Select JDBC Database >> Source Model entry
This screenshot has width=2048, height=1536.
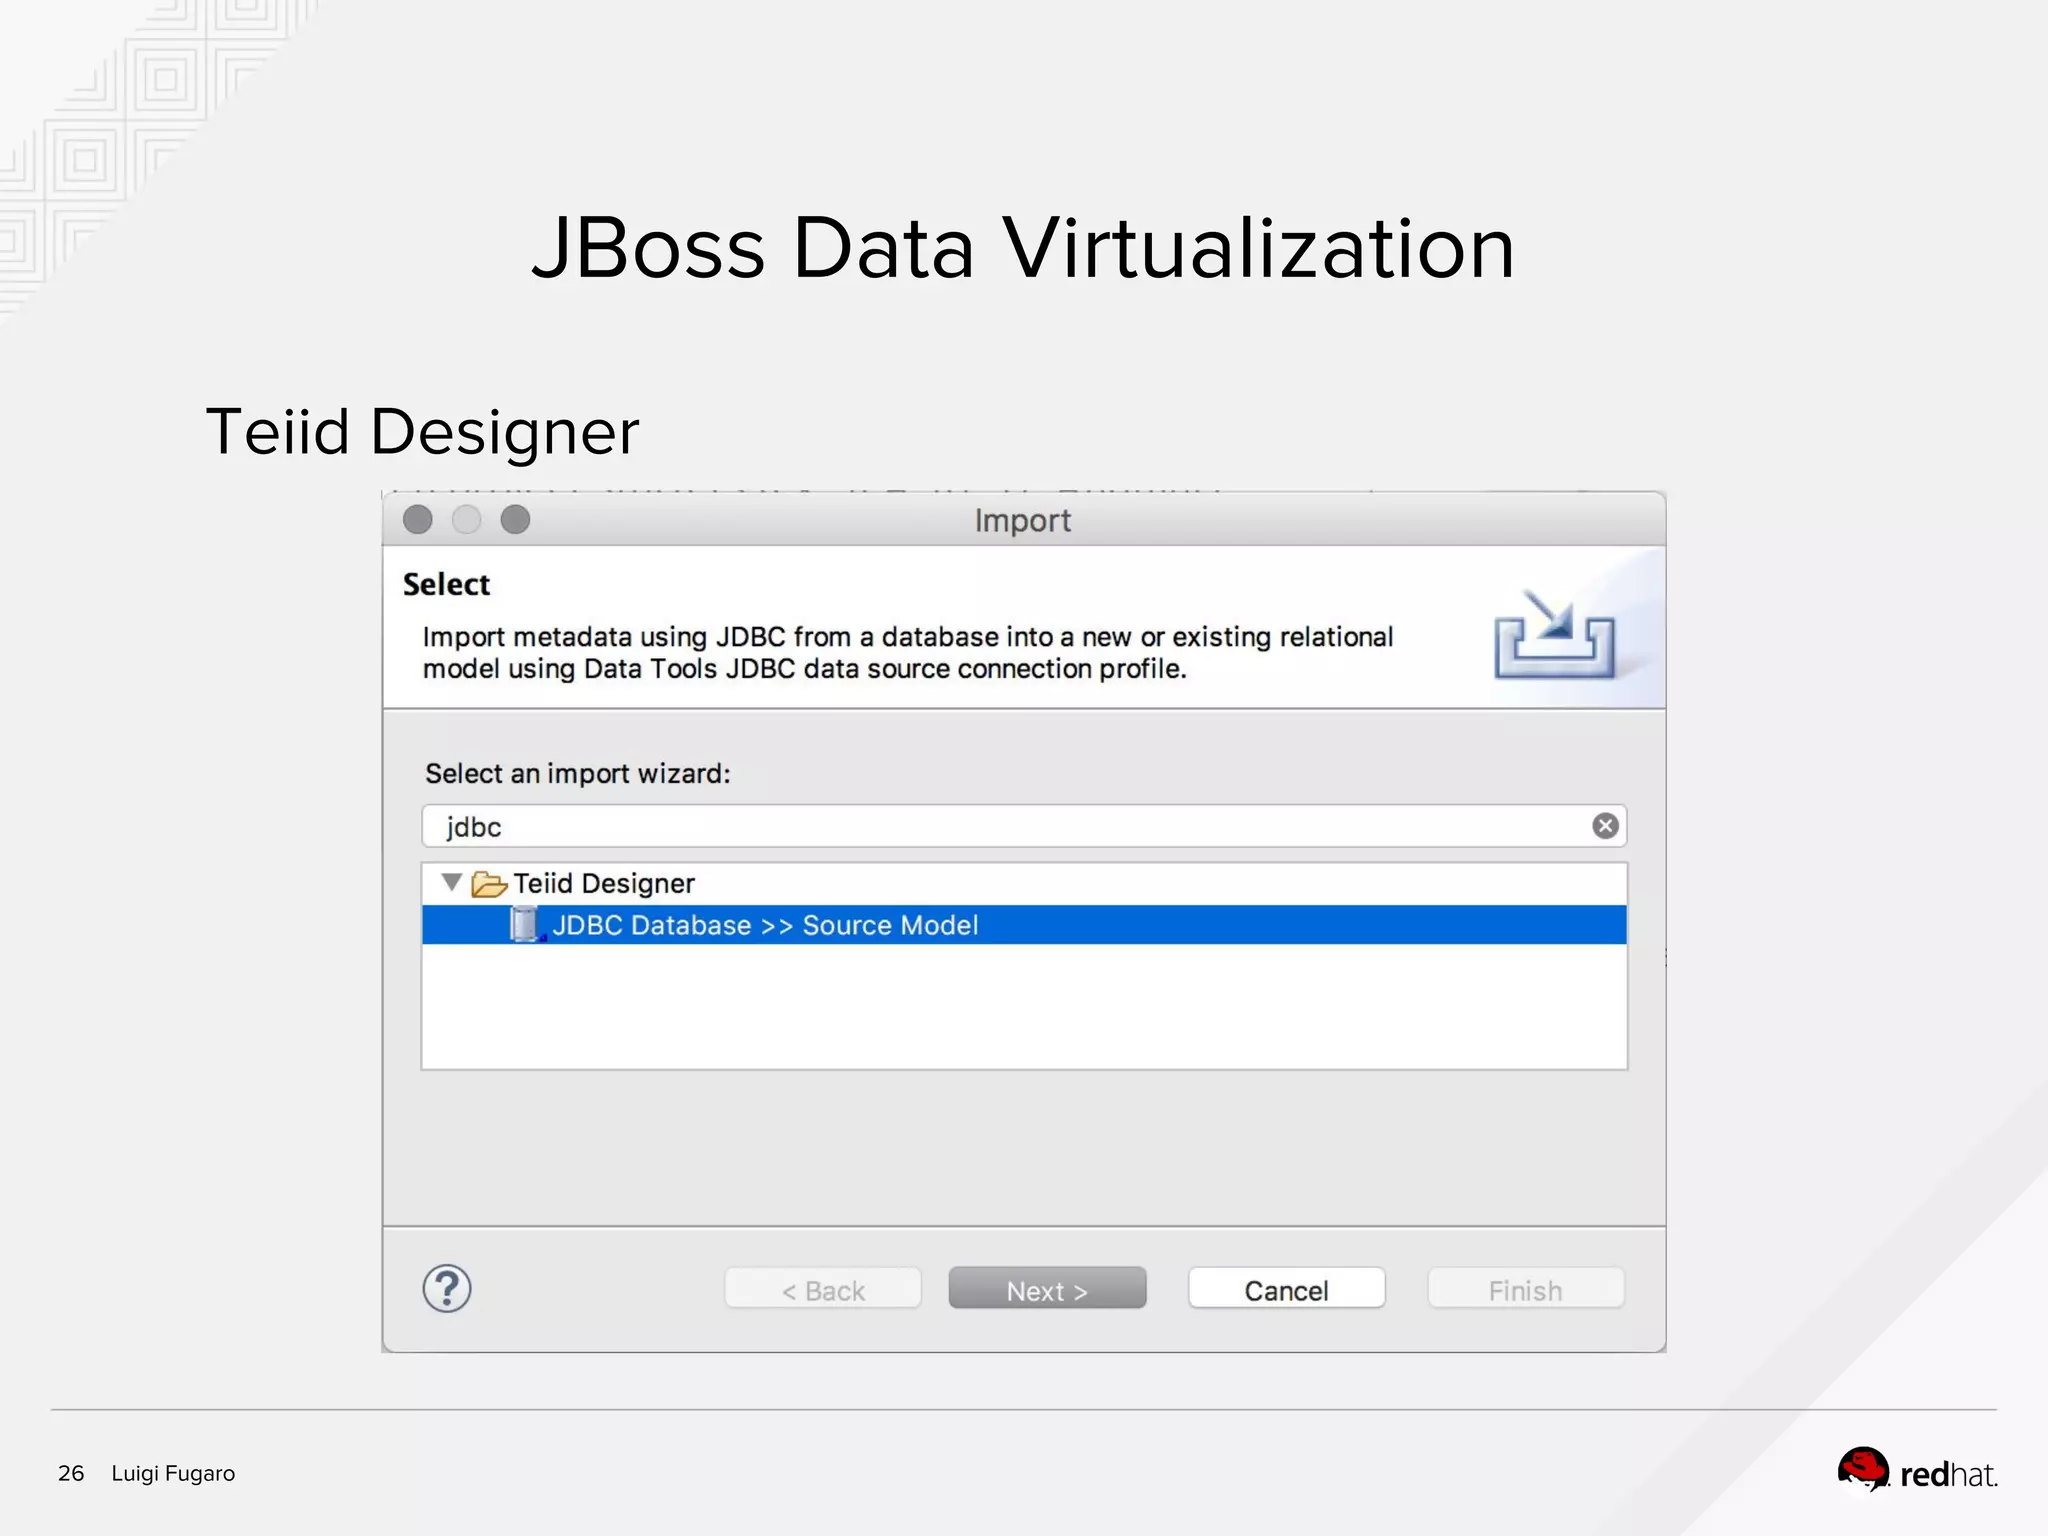[1024, 925]
